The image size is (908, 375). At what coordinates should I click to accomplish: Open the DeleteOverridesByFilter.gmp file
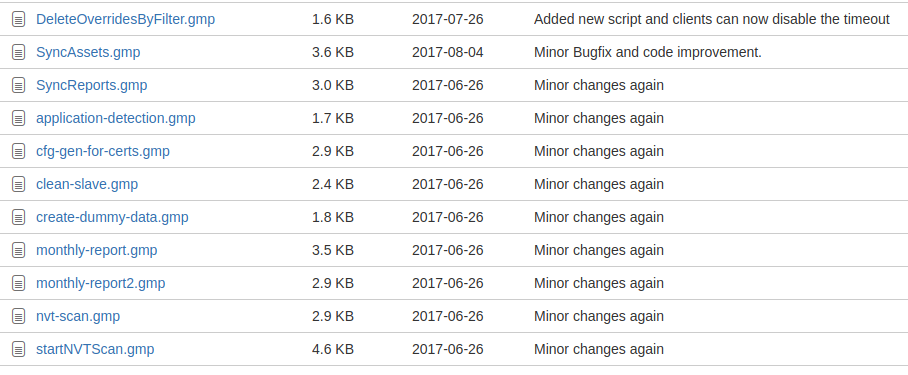125,19
